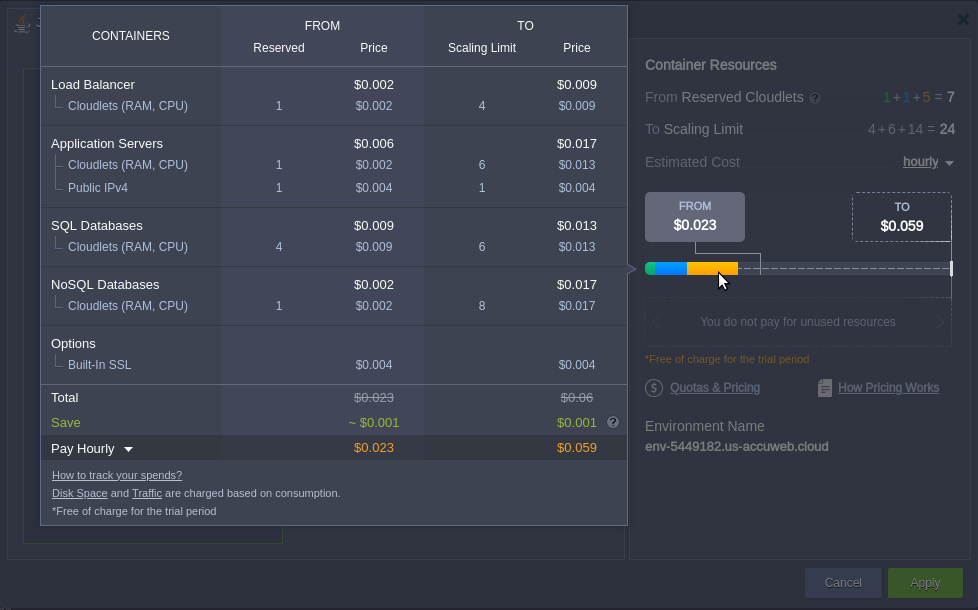Click the document icon beside How Pricing Works
The height and width of the screenshot is (610, 978).
(x=825, y=387)
